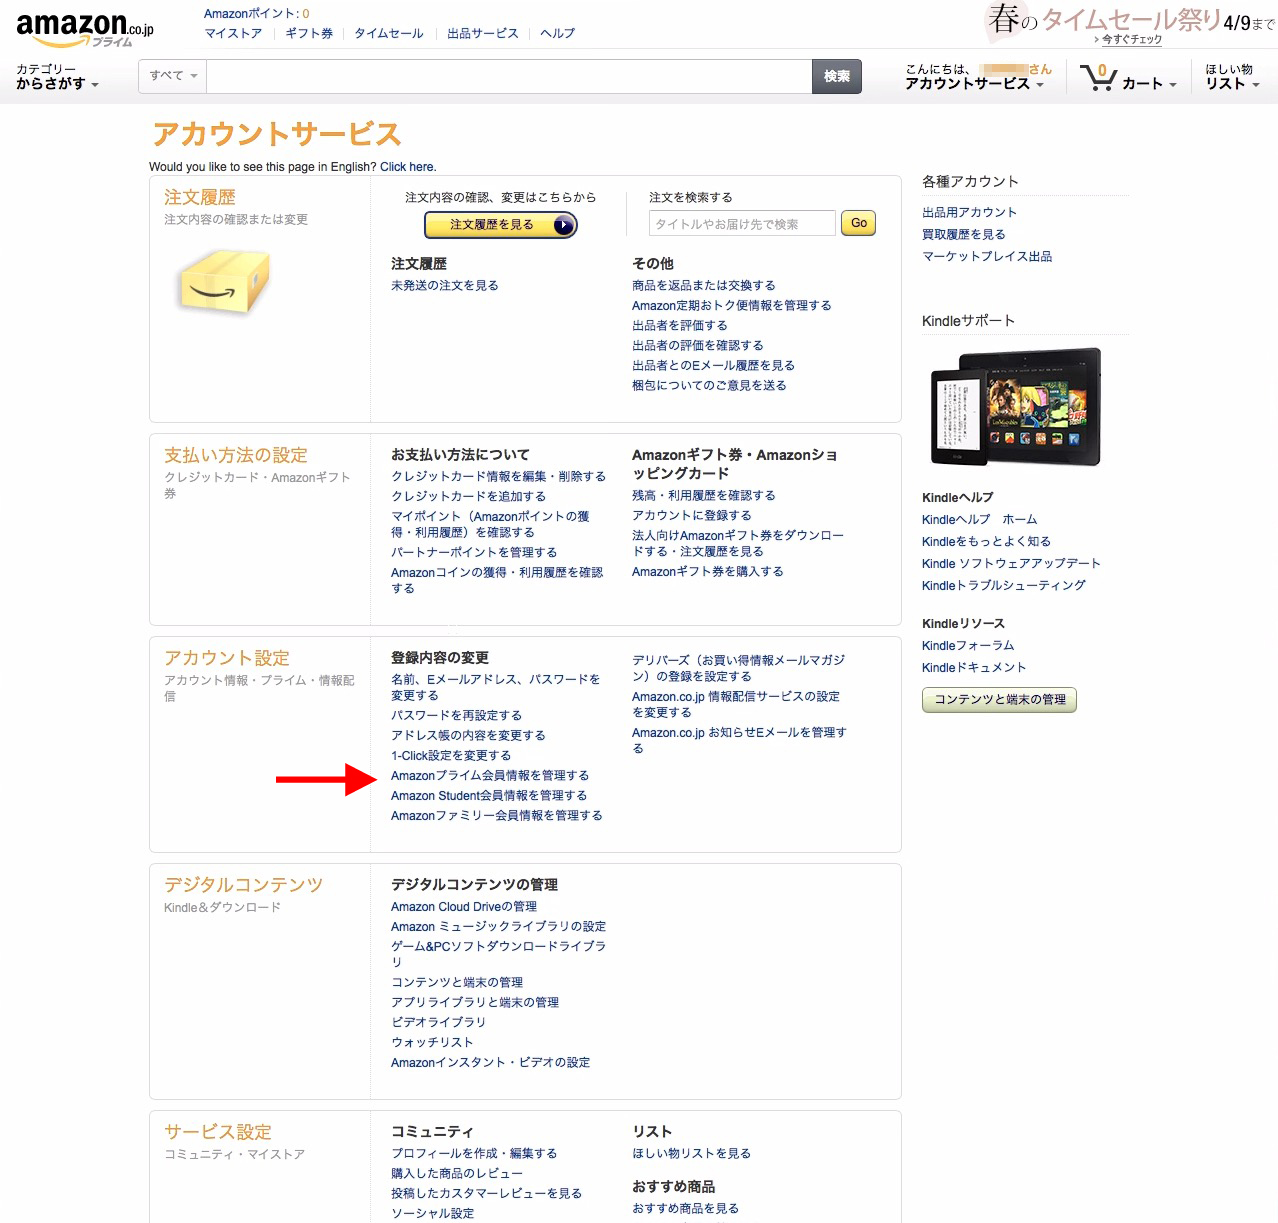The height and width of the screenshot is (1223, 1278).
Task: Click the Amazon package box illustration
Action: tap(222, 283)
